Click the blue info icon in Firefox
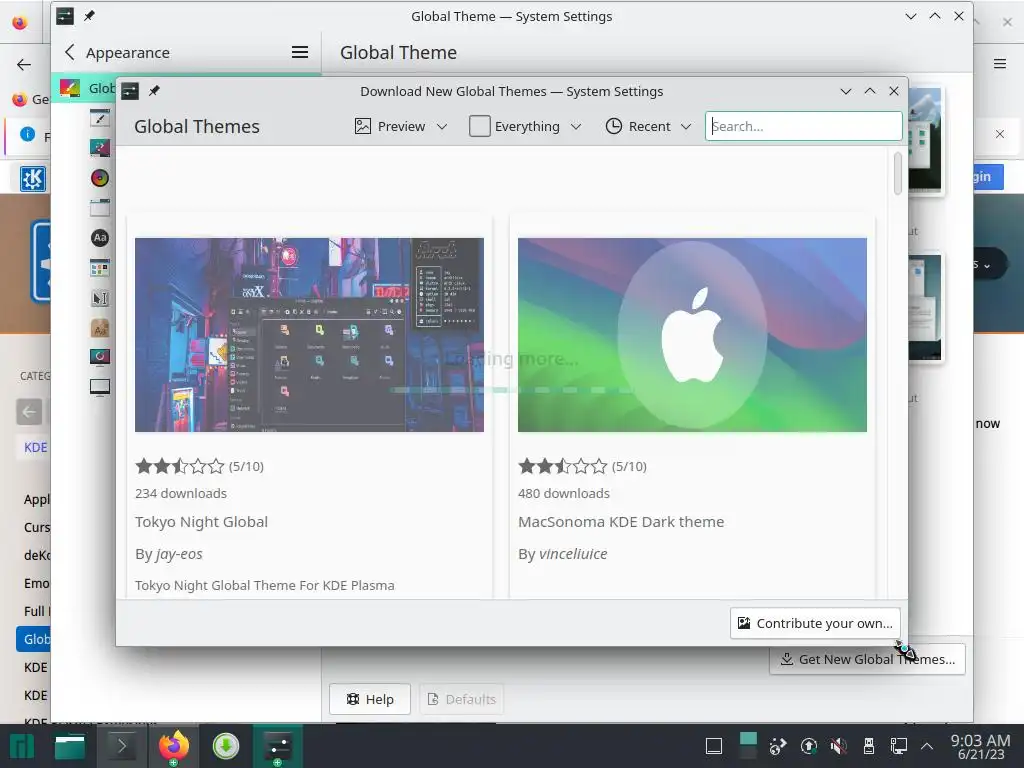Viewport: 1024px width, 768px height. pos(27,134)
